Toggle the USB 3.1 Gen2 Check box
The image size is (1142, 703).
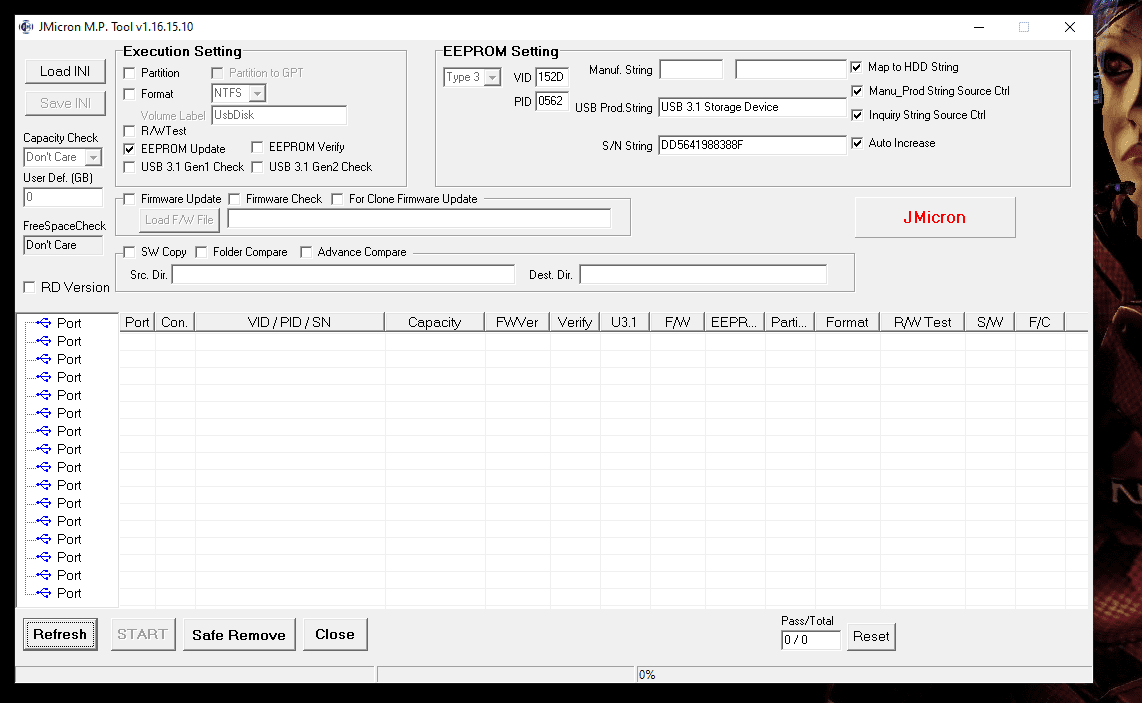(257, 167)
